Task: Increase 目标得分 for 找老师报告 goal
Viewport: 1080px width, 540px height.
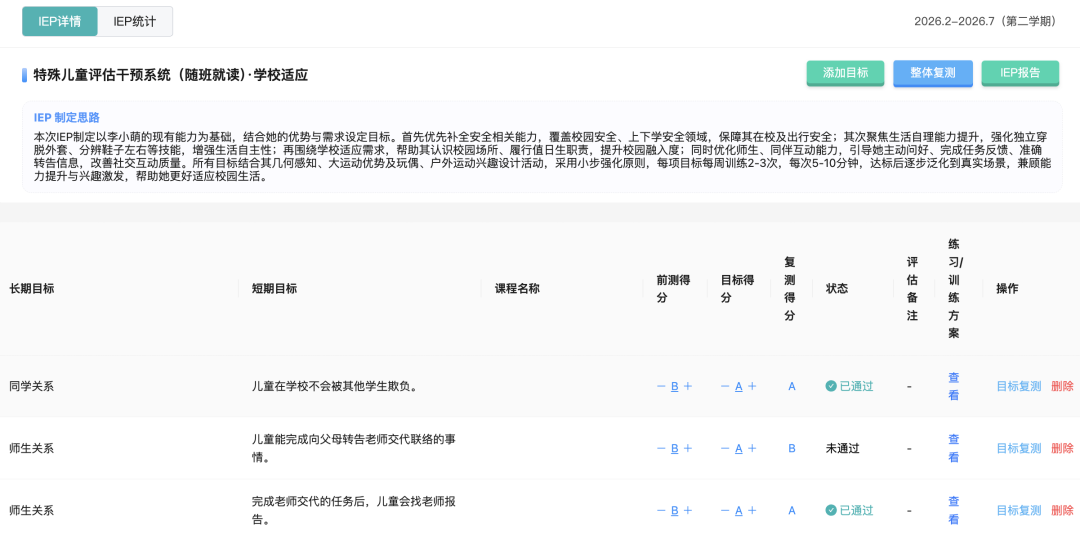Action: (751, 510)
